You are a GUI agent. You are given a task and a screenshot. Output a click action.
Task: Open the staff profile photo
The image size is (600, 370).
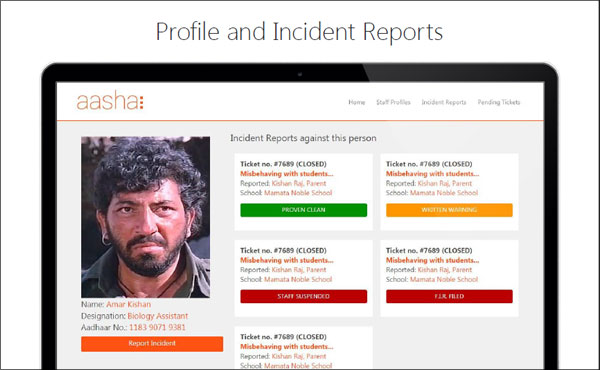coord(145,217)
